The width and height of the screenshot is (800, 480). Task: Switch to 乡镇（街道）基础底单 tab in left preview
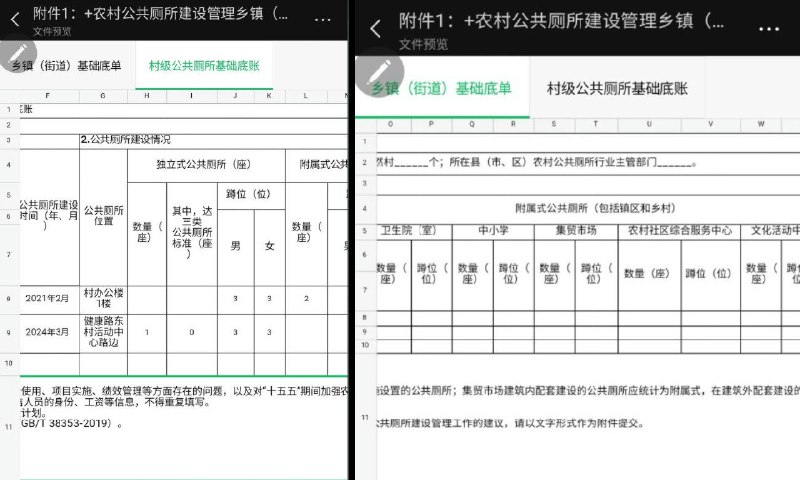point(67,65)
